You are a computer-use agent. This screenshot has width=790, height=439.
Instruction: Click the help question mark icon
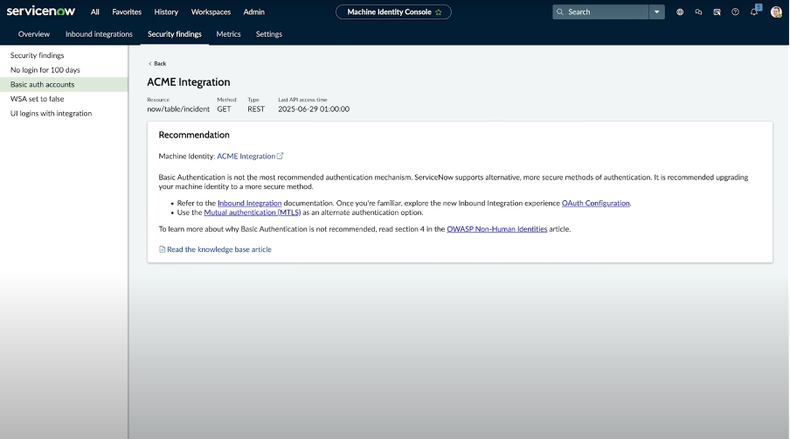pos(735,12)
